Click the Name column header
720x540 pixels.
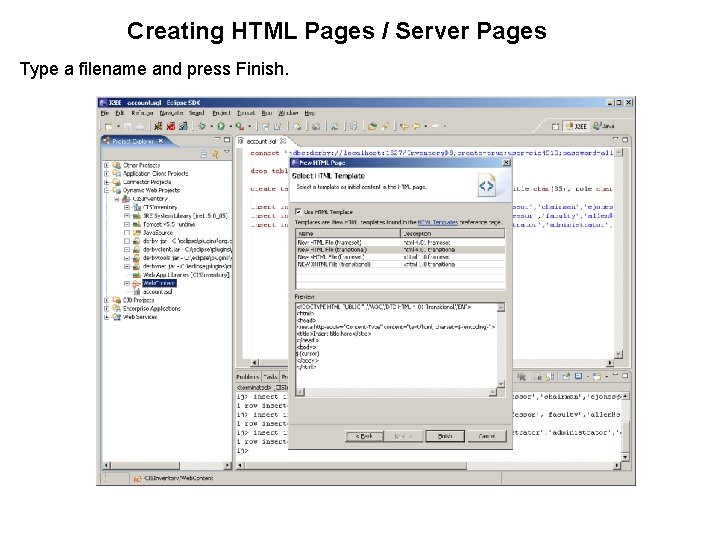click(x=348, y=233)
